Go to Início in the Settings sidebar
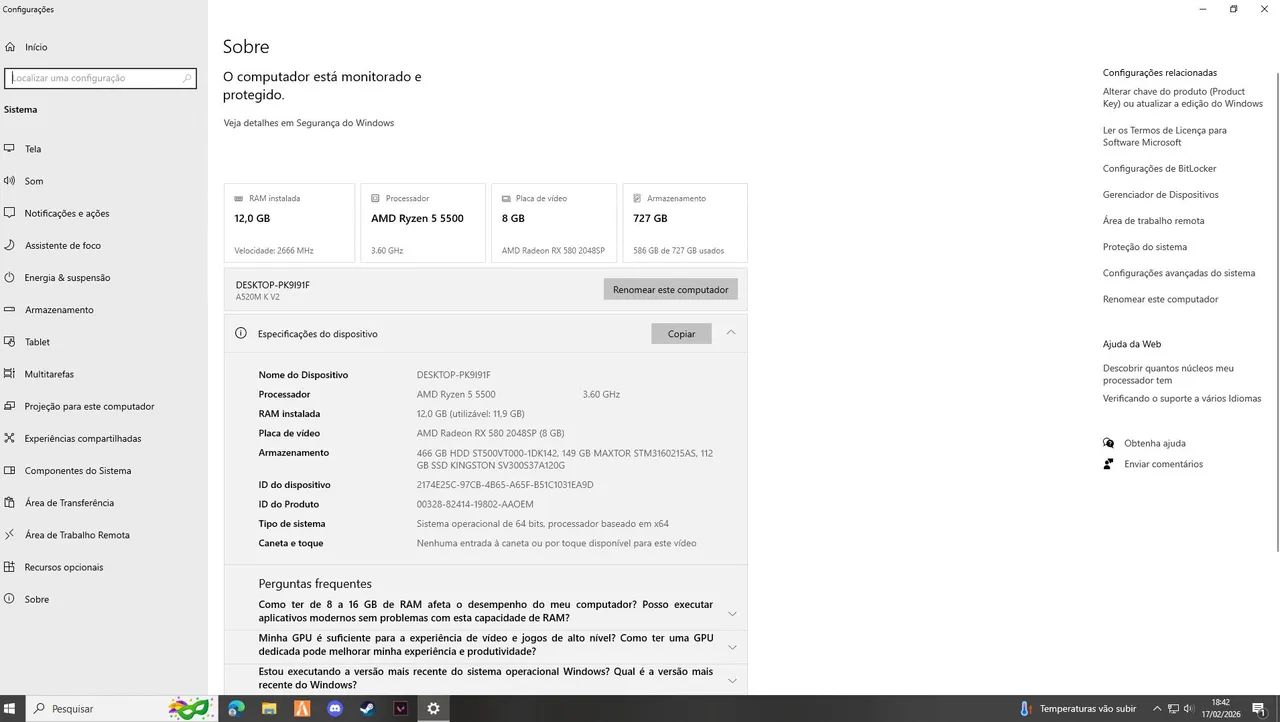Screen dimensions: 1280x722 tap(34, 46)
